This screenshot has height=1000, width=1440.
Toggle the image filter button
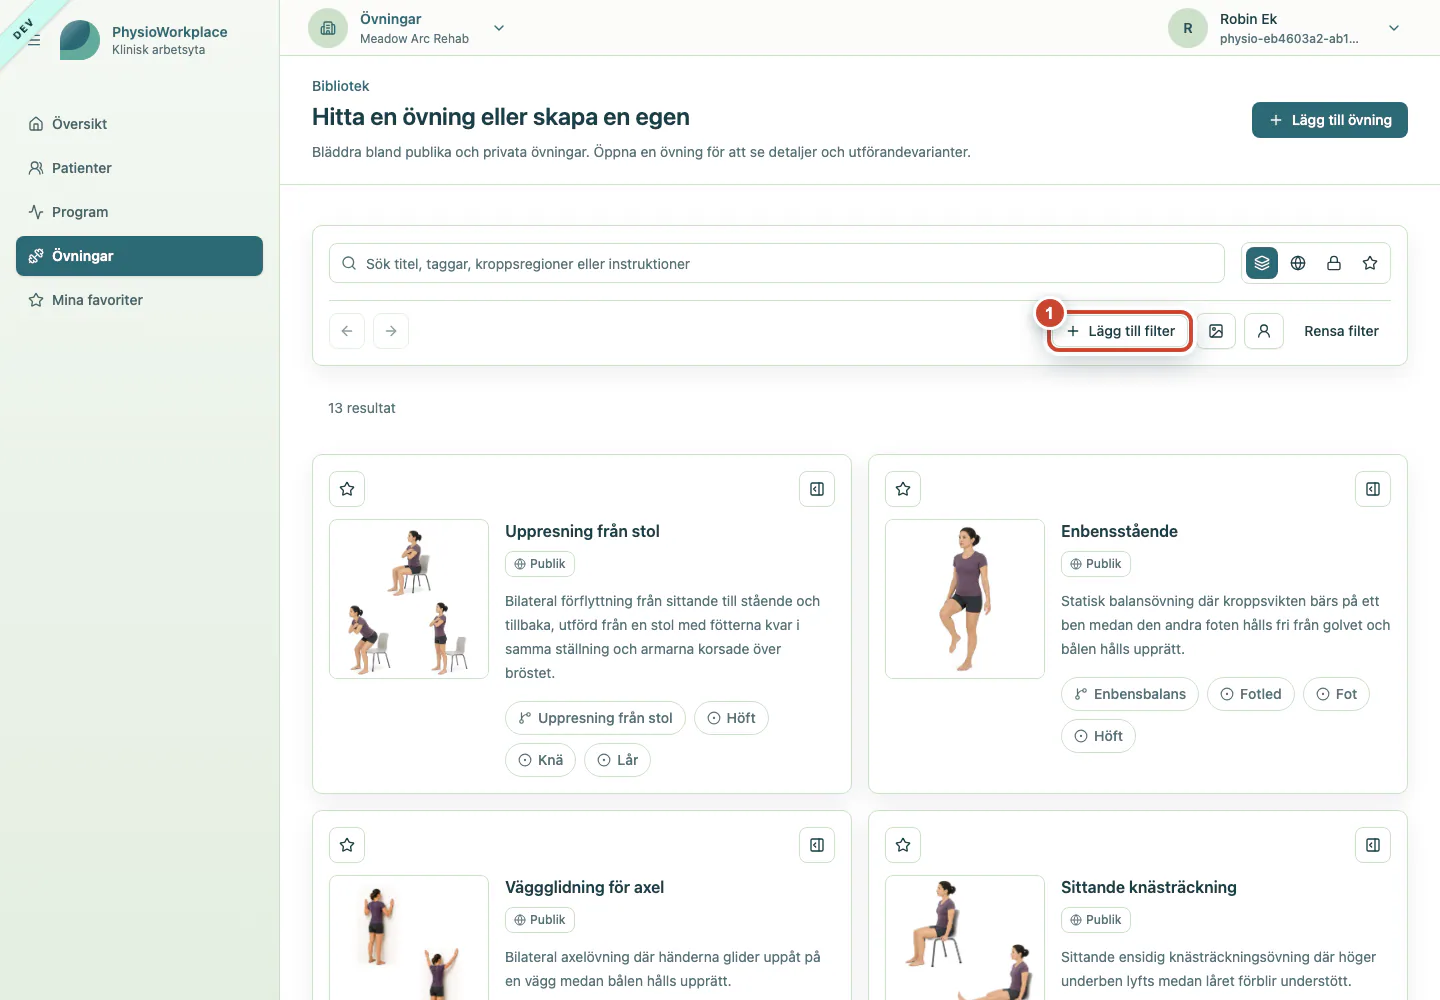tap(1216, 331)
